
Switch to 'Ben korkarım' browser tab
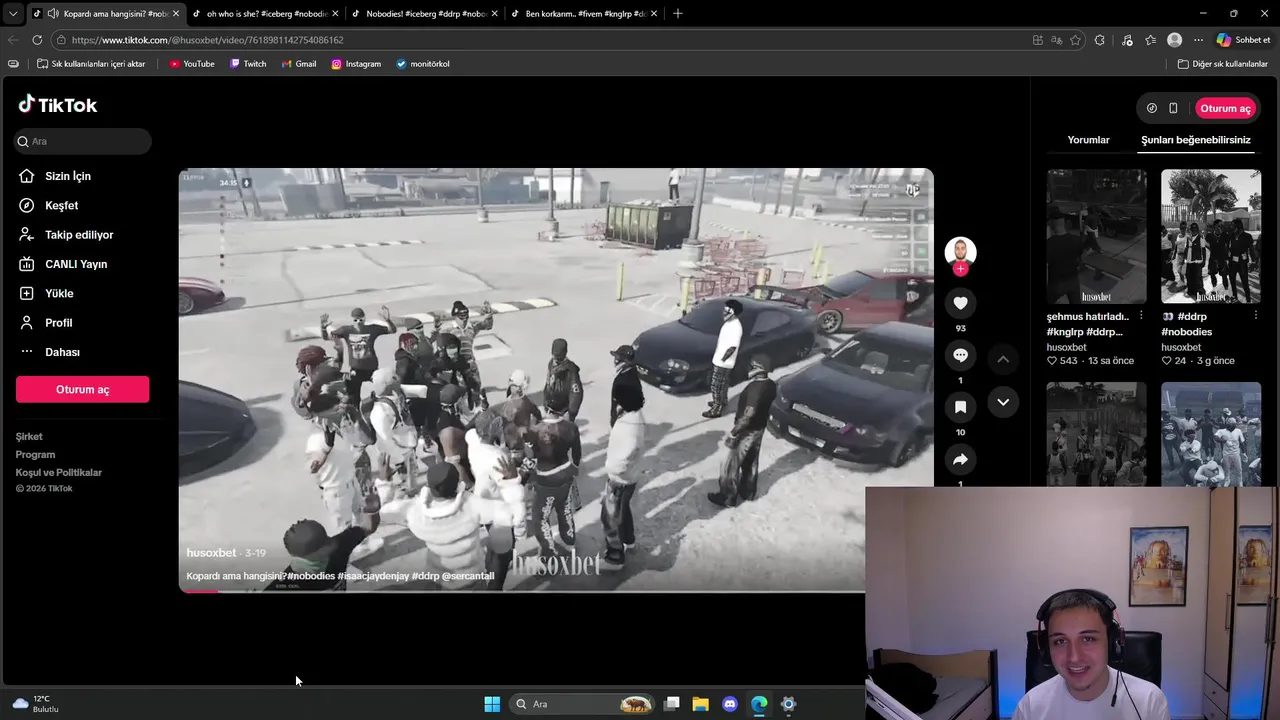pyautogui.click(x=585, y=14)
